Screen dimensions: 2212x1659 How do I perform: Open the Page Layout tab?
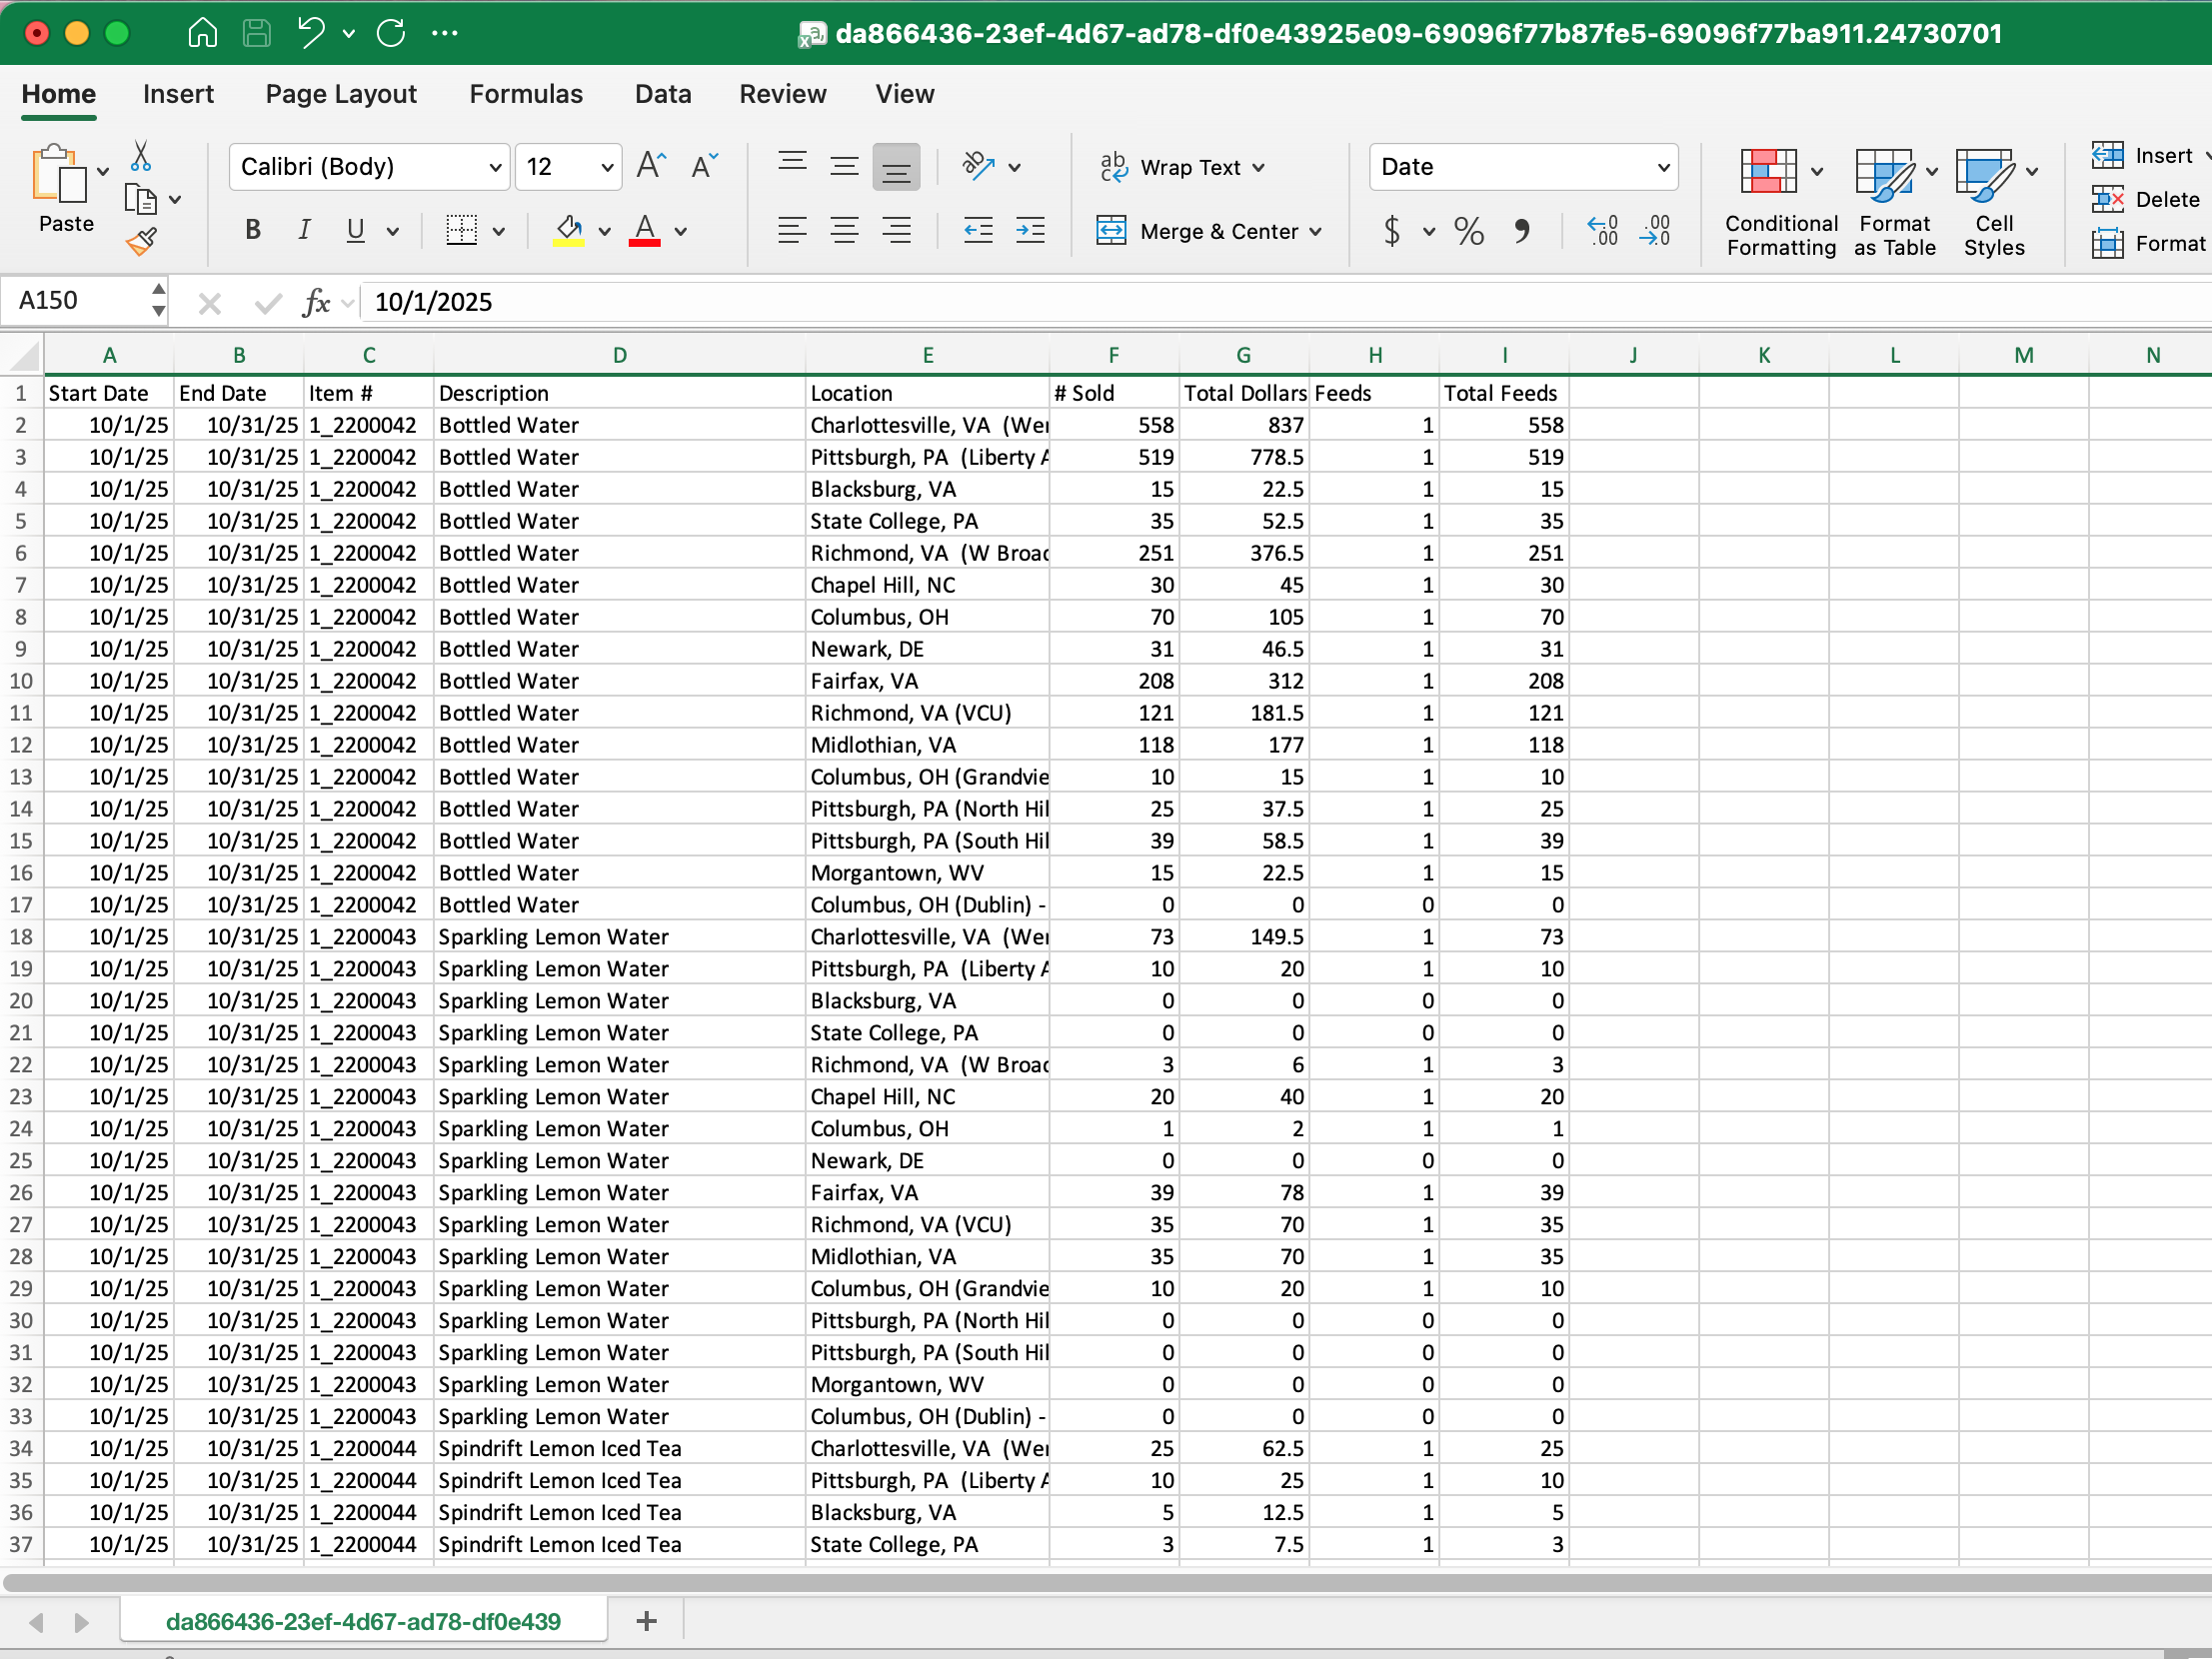pyautogui.click(x=341, y=94)
